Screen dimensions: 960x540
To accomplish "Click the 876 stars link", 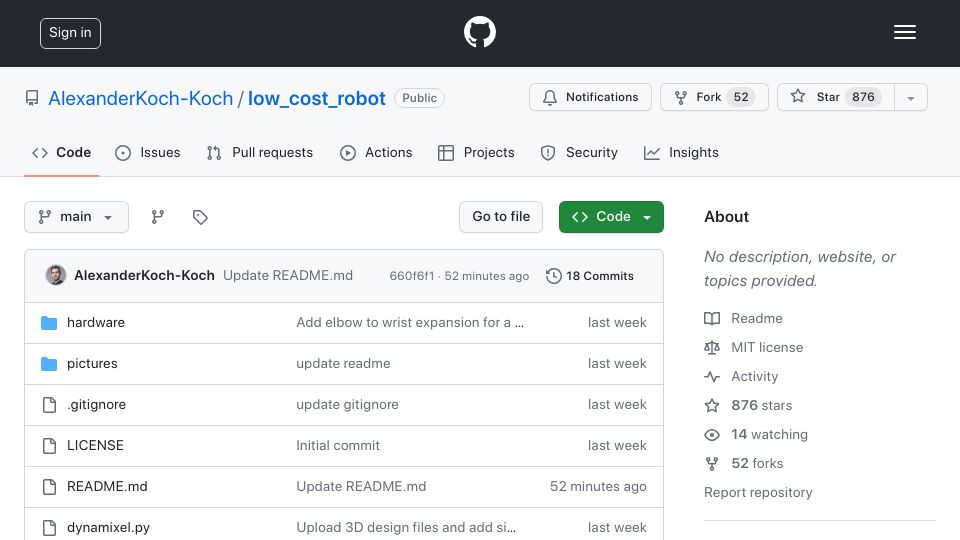I will 762,405.
